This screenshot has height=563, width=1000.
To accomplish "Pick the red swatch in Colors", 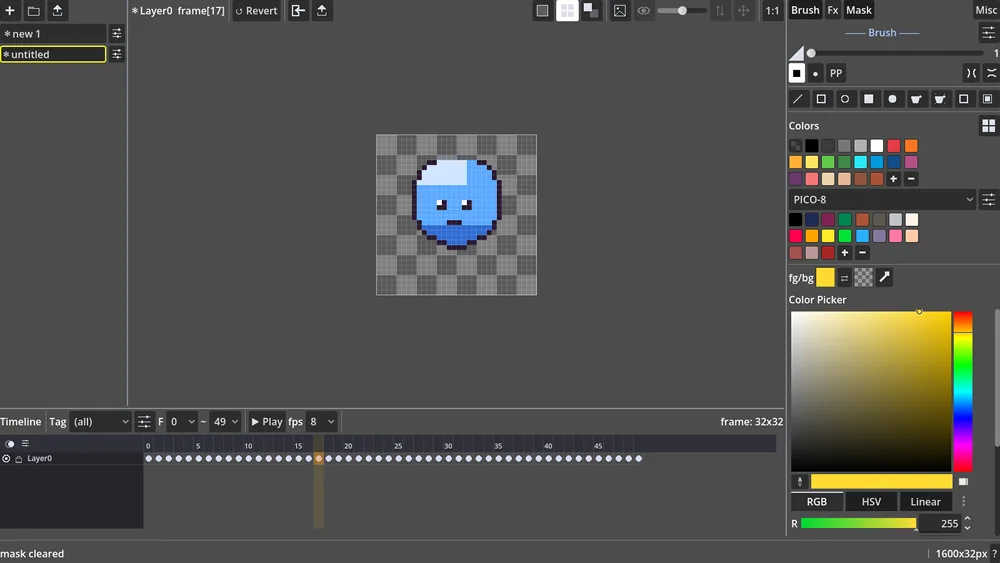I will [894, 146].
